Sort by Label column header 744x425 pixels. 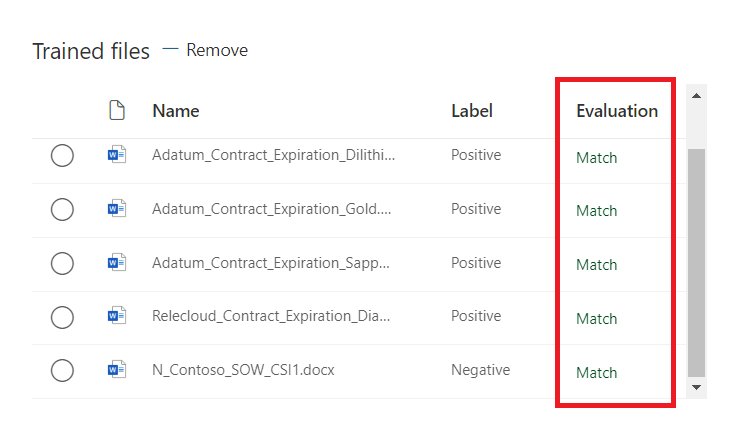(472, 111)
